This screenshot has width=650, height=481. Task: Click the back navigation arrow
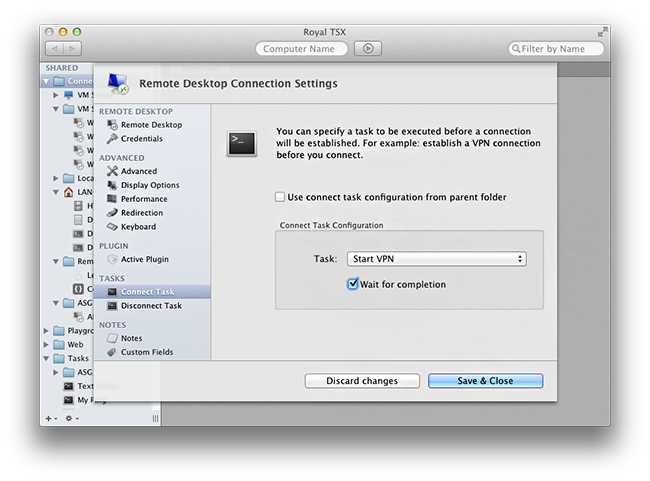coord(54,49)
